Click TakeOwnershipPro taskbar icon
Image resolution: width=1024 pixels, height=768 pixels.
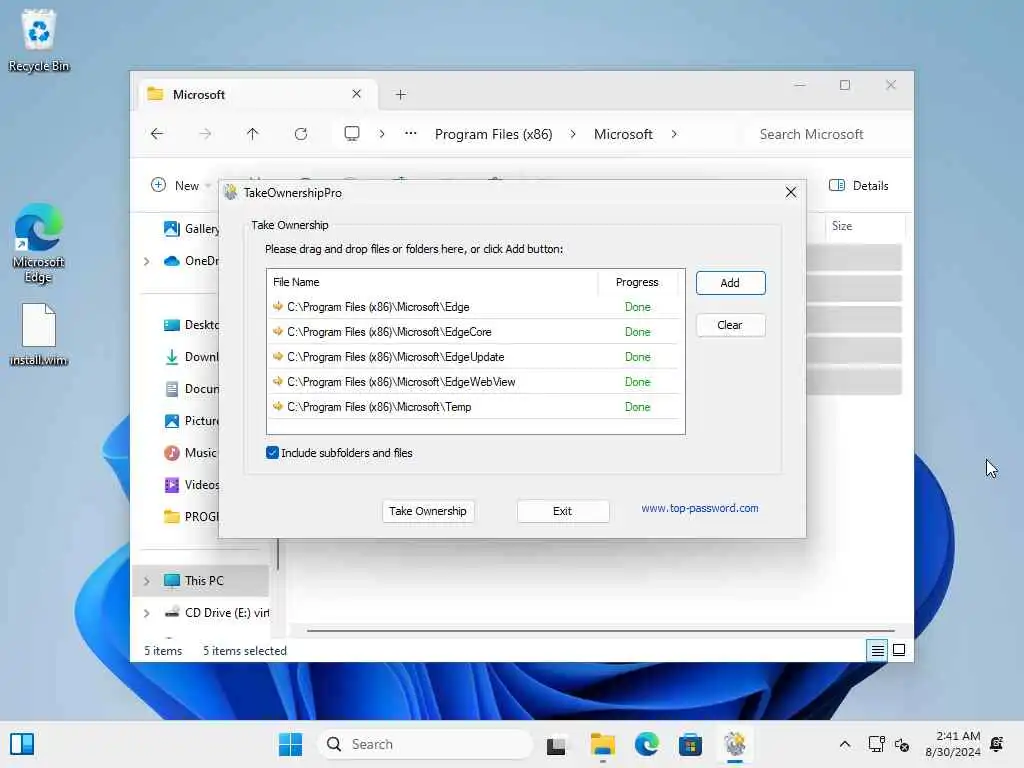[x=735, y=744]
